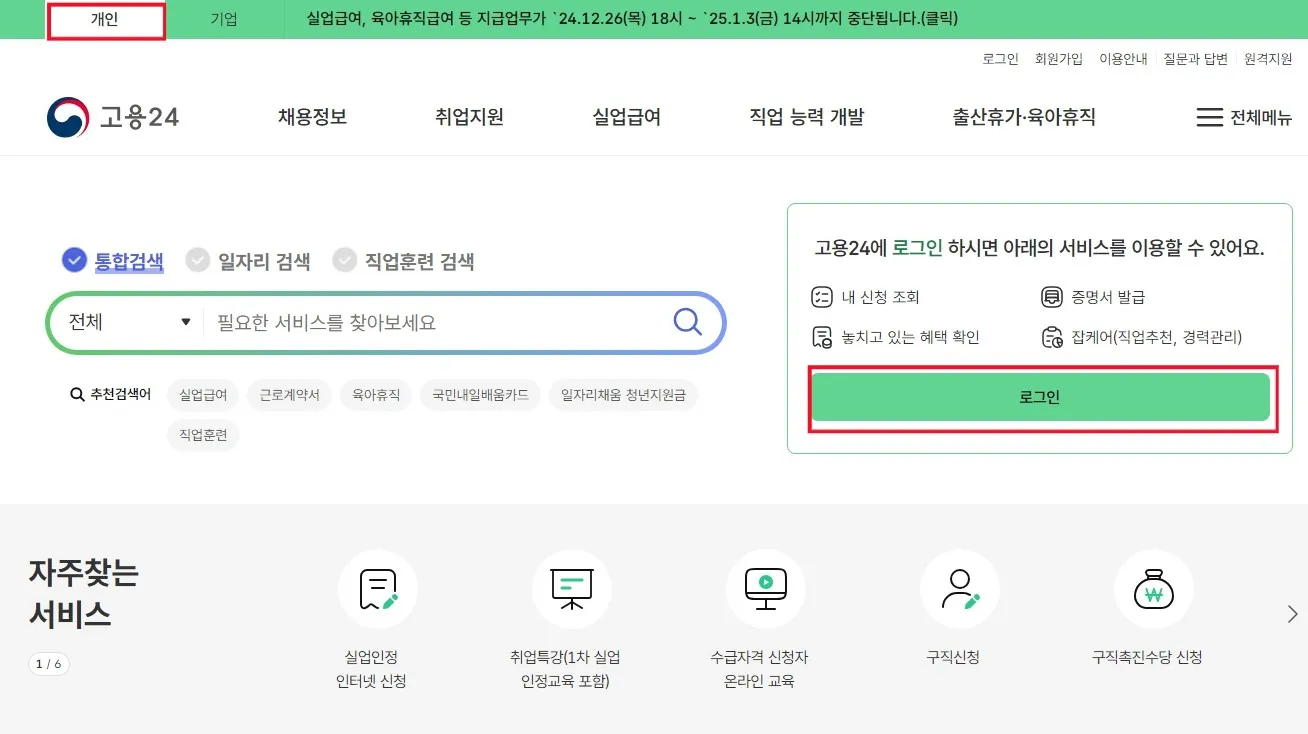
Task: Click the 일자리채움 청년지원금 keyword chip
Action: tap(623, 395)
